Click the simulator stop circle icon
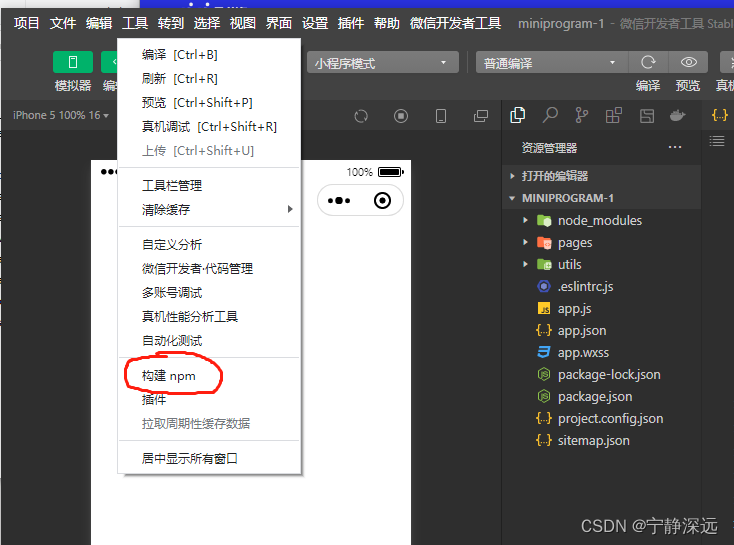This screenshot has width=734, height=545. click(x=401, y=116)
